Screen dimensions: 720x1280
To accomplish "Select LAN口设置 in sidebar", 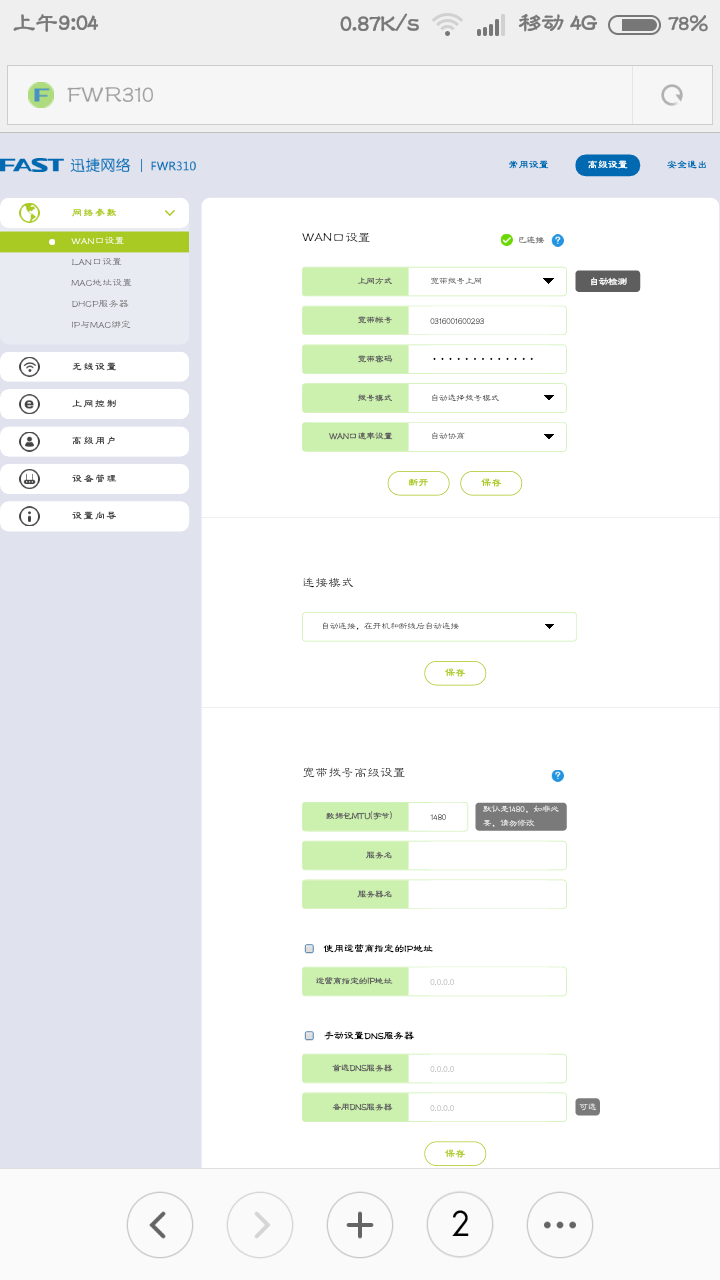I will [x=96, y=262].
